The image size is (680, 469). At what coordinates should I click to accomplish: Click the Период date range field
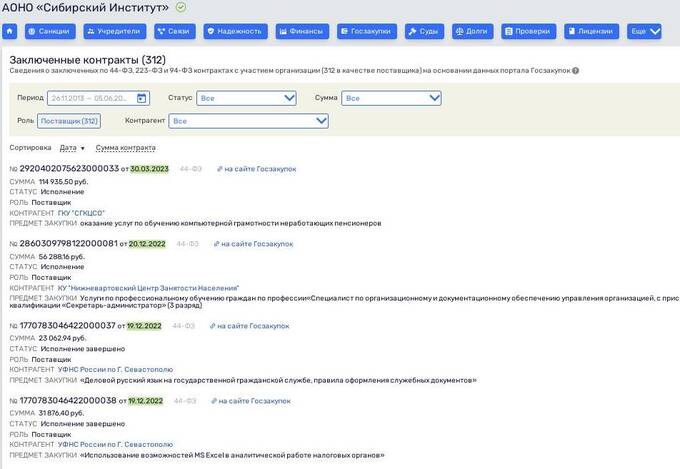90,98
